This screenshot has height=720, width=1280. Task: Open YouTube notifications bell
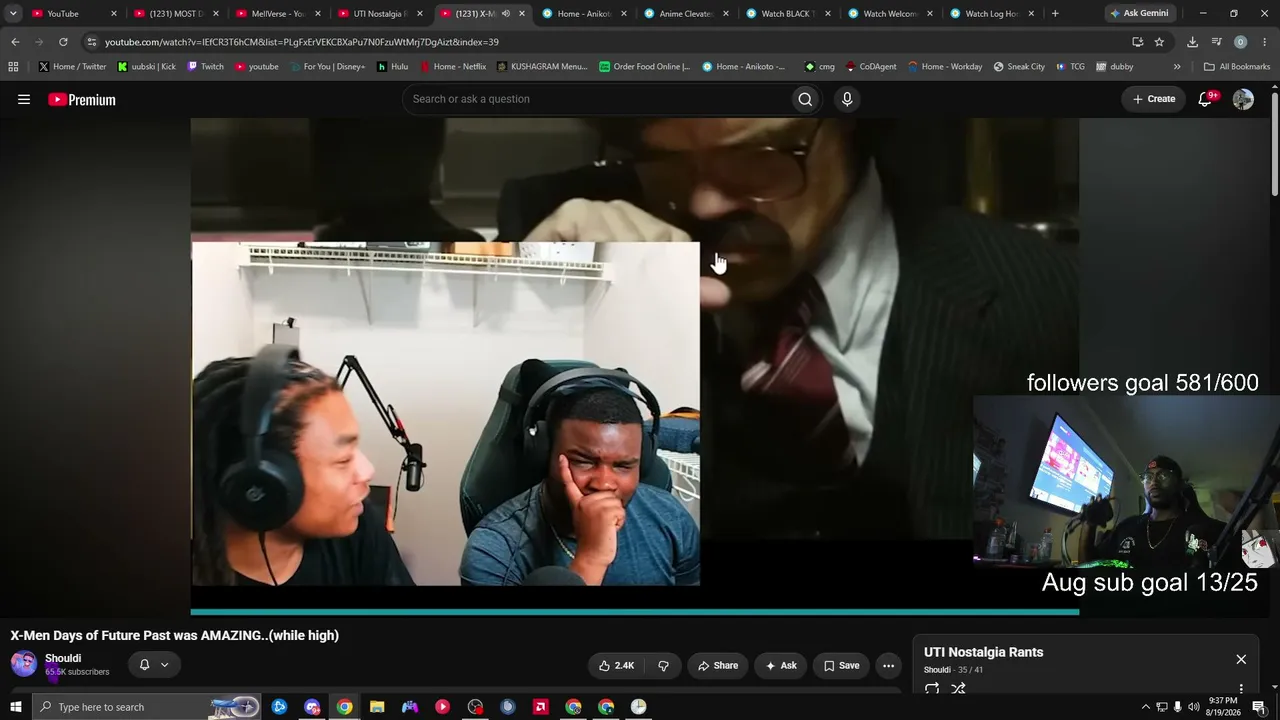[1205, 99]
